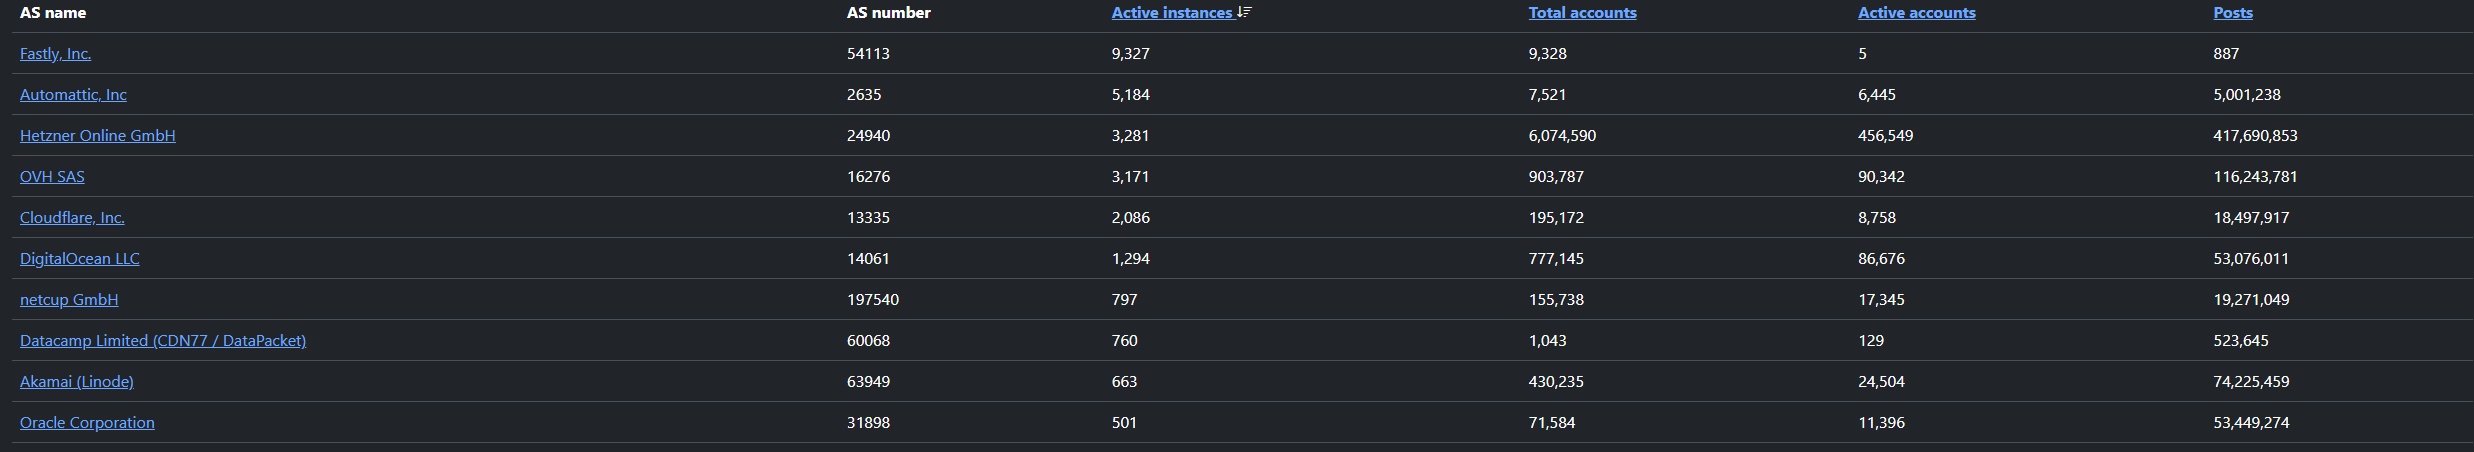Image resolution: width=2474 pixels, height=452 pixels.
Task: View the netcup GmbH page
Action: tap(69, 300)
